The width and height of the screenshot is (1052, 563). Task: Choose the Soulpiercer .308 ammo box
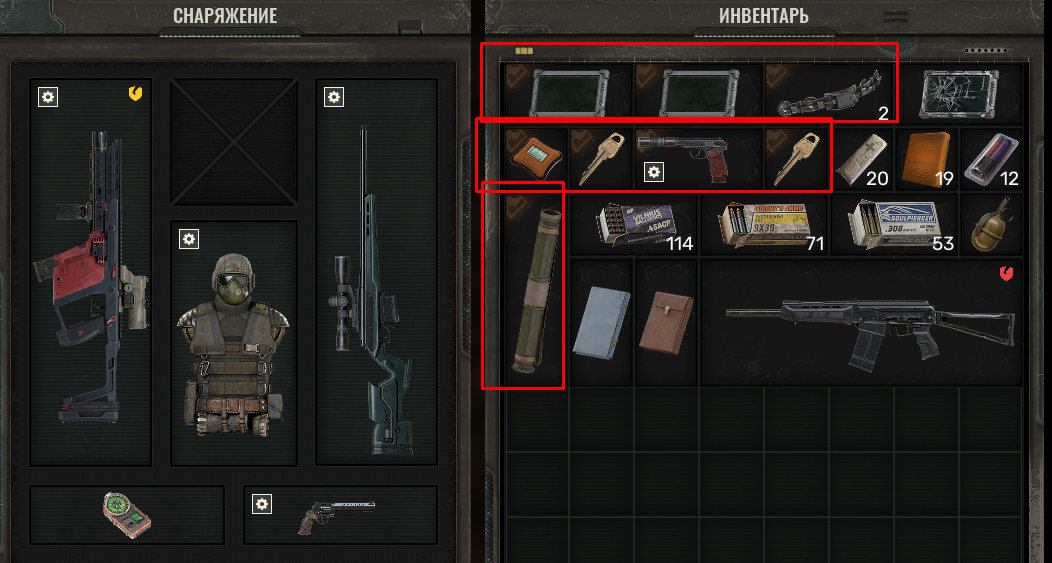(x=895, y=225)
